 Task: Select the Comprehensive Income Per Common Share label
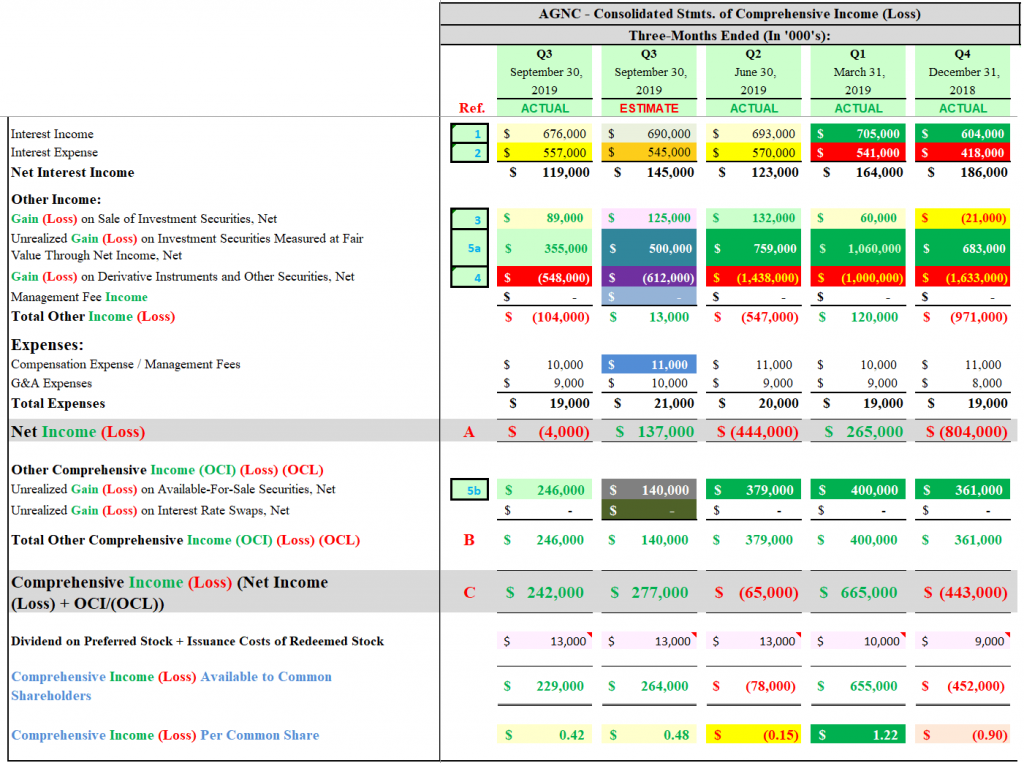click(165, 735)
